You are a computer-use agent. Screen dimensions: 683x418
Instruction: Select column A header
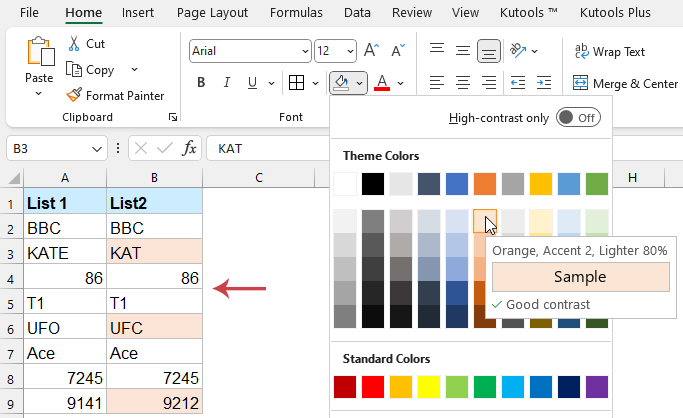pyautogui.click(x=65, y=178)
